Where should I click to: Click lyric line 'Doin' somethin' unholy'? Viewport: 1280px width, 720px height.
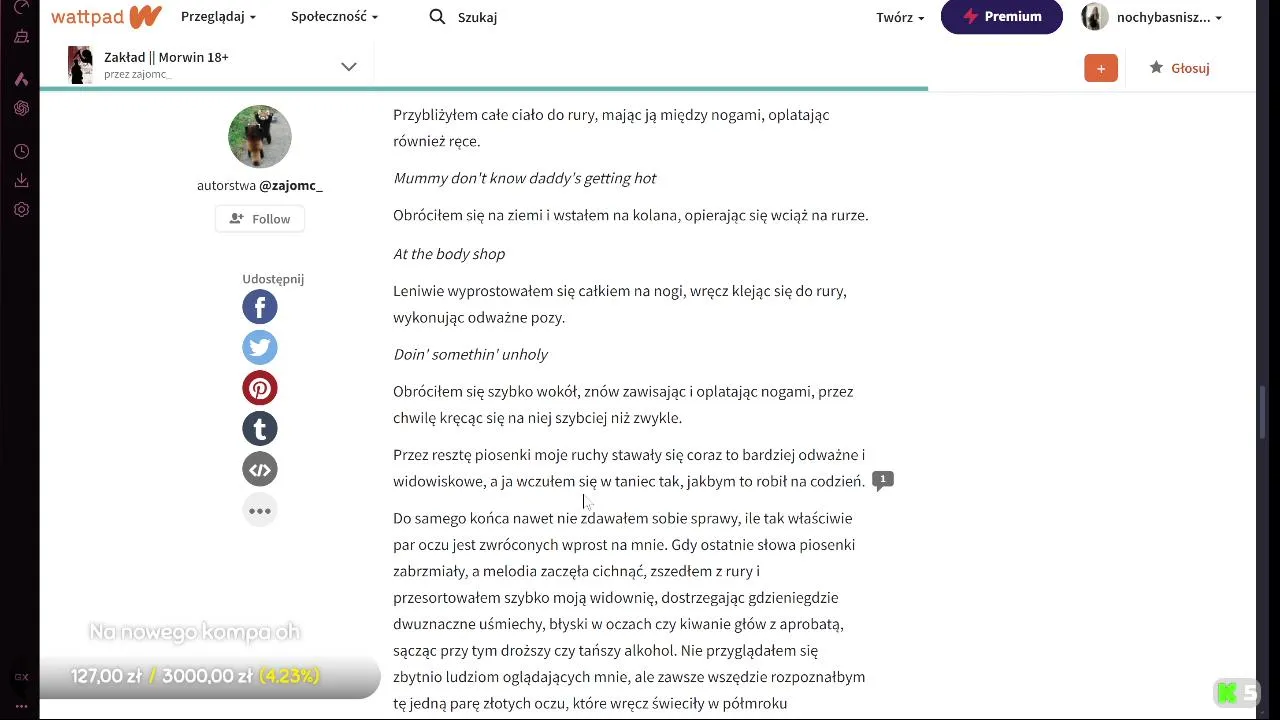tap(470, 355)
